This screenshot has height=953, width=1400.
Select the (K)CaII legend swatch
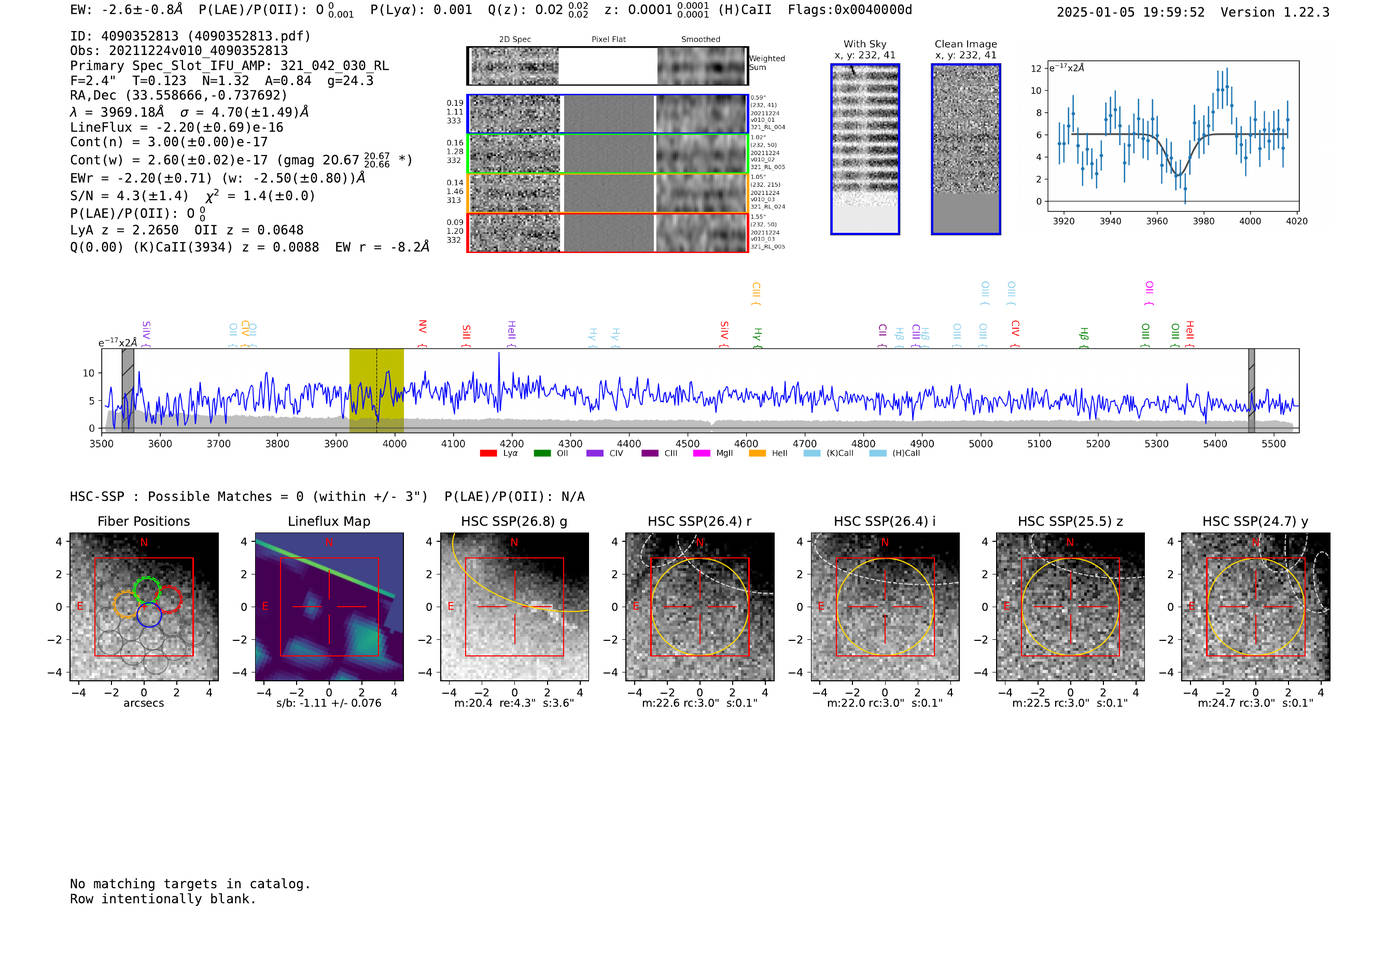pyautogui.click(x=812, y=454)
